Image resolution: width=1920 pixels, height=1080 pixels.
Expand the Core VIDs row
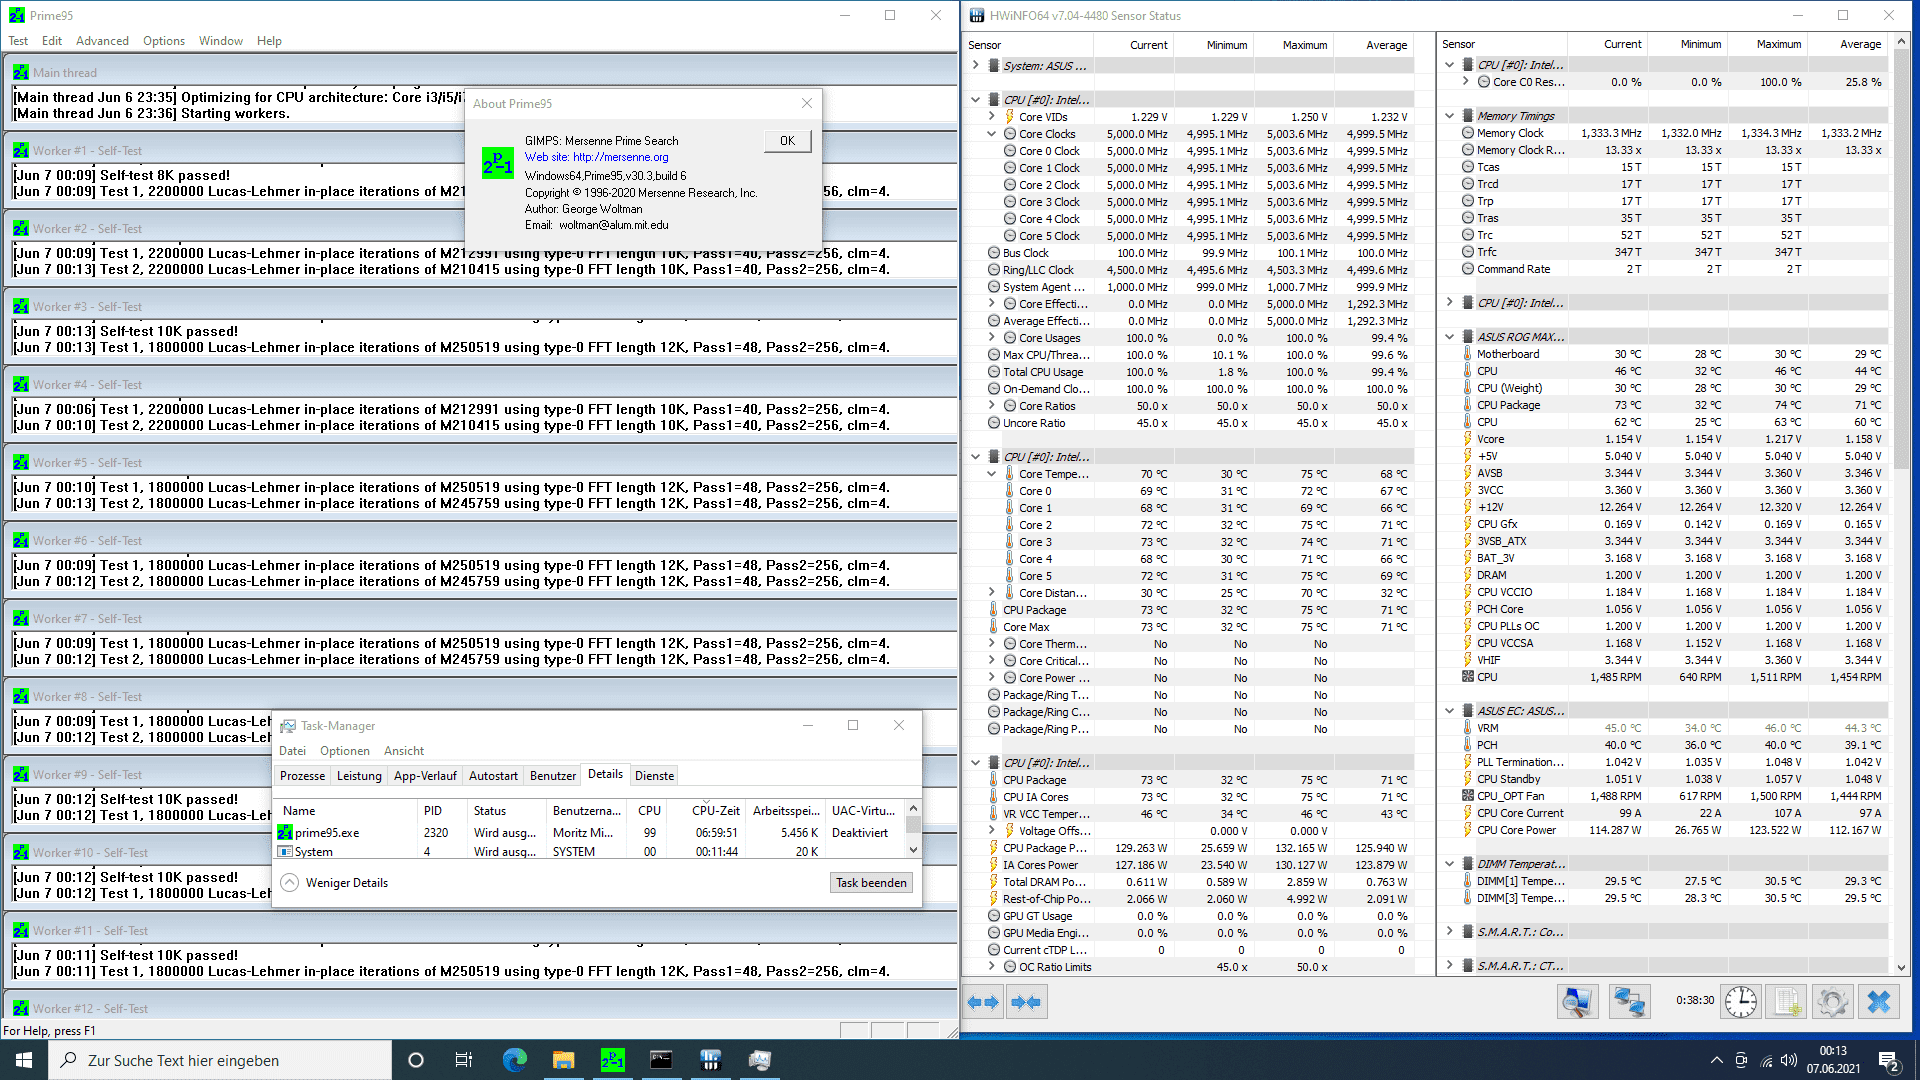click(992, 116)
